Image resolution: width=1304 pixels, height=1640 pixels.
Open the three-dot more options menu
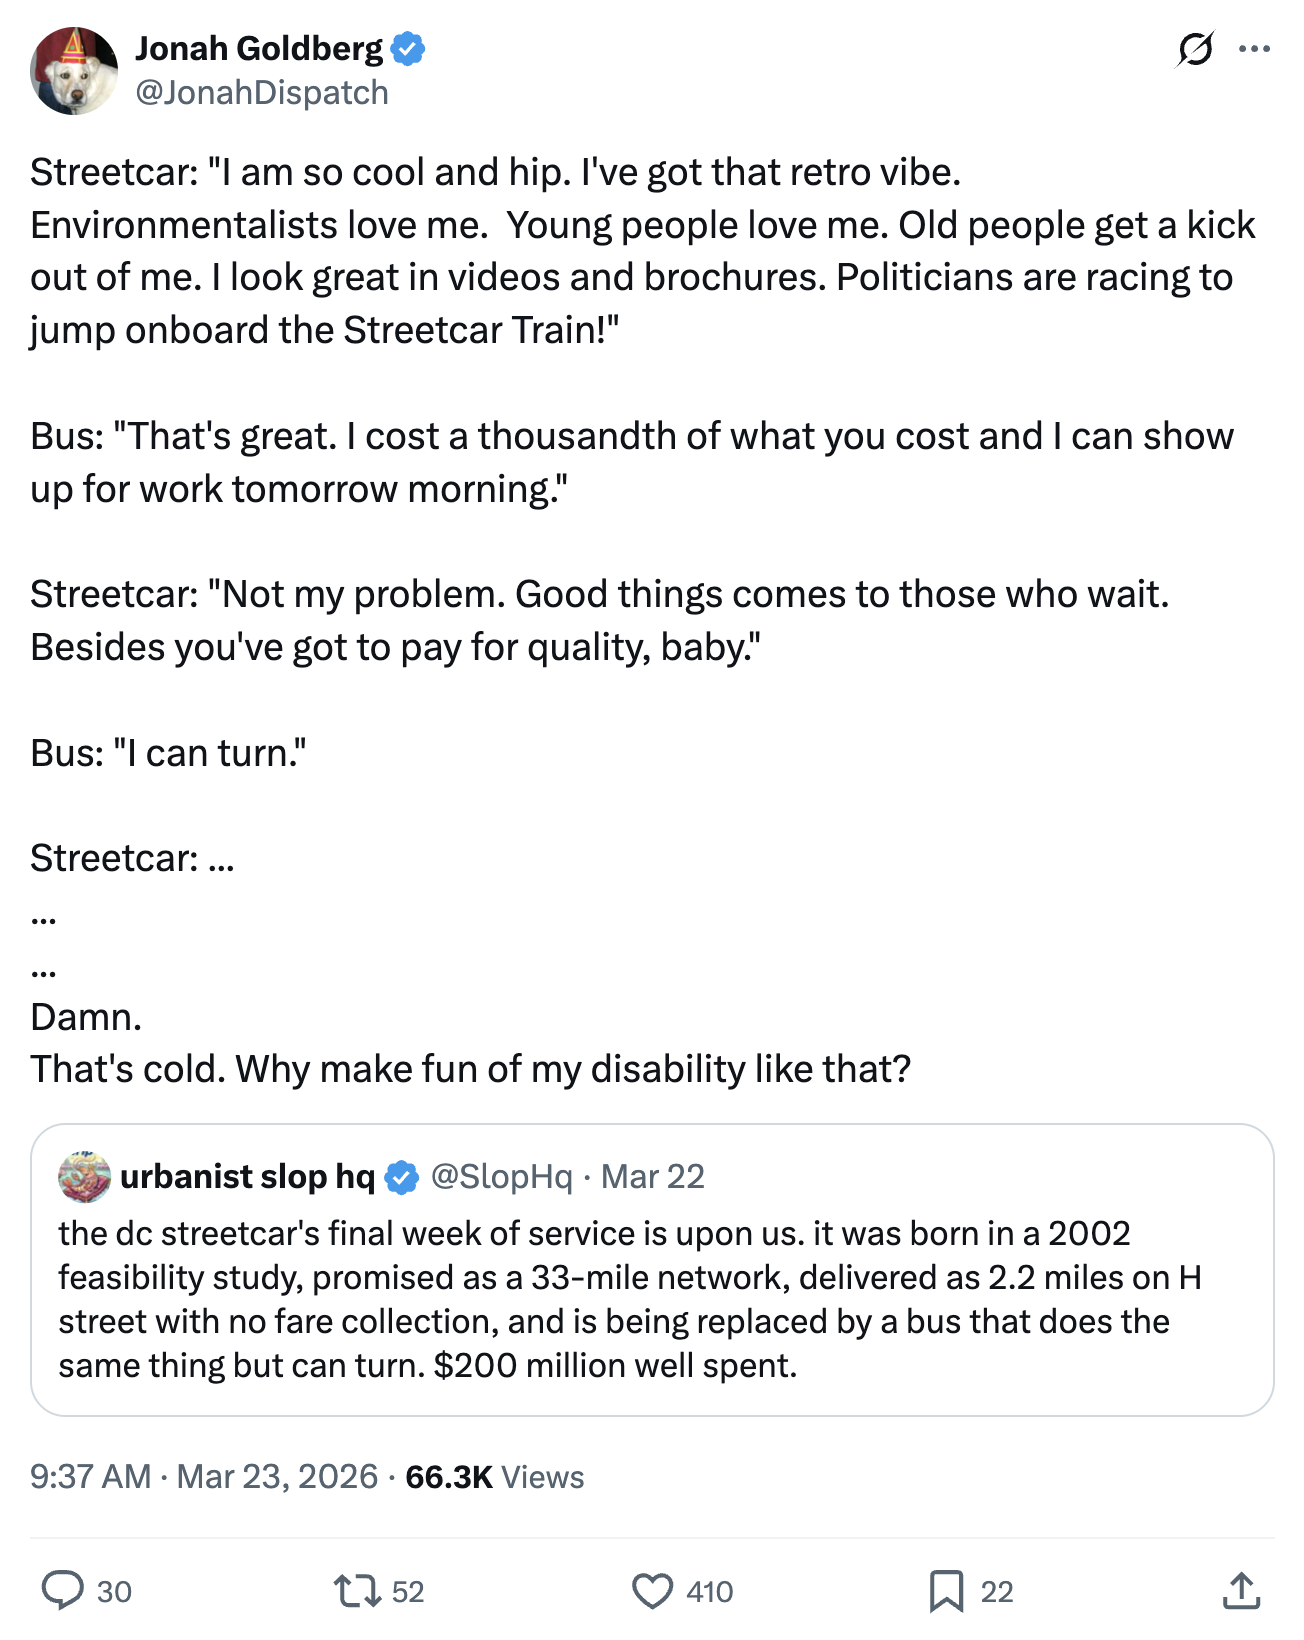(1254, 48)
